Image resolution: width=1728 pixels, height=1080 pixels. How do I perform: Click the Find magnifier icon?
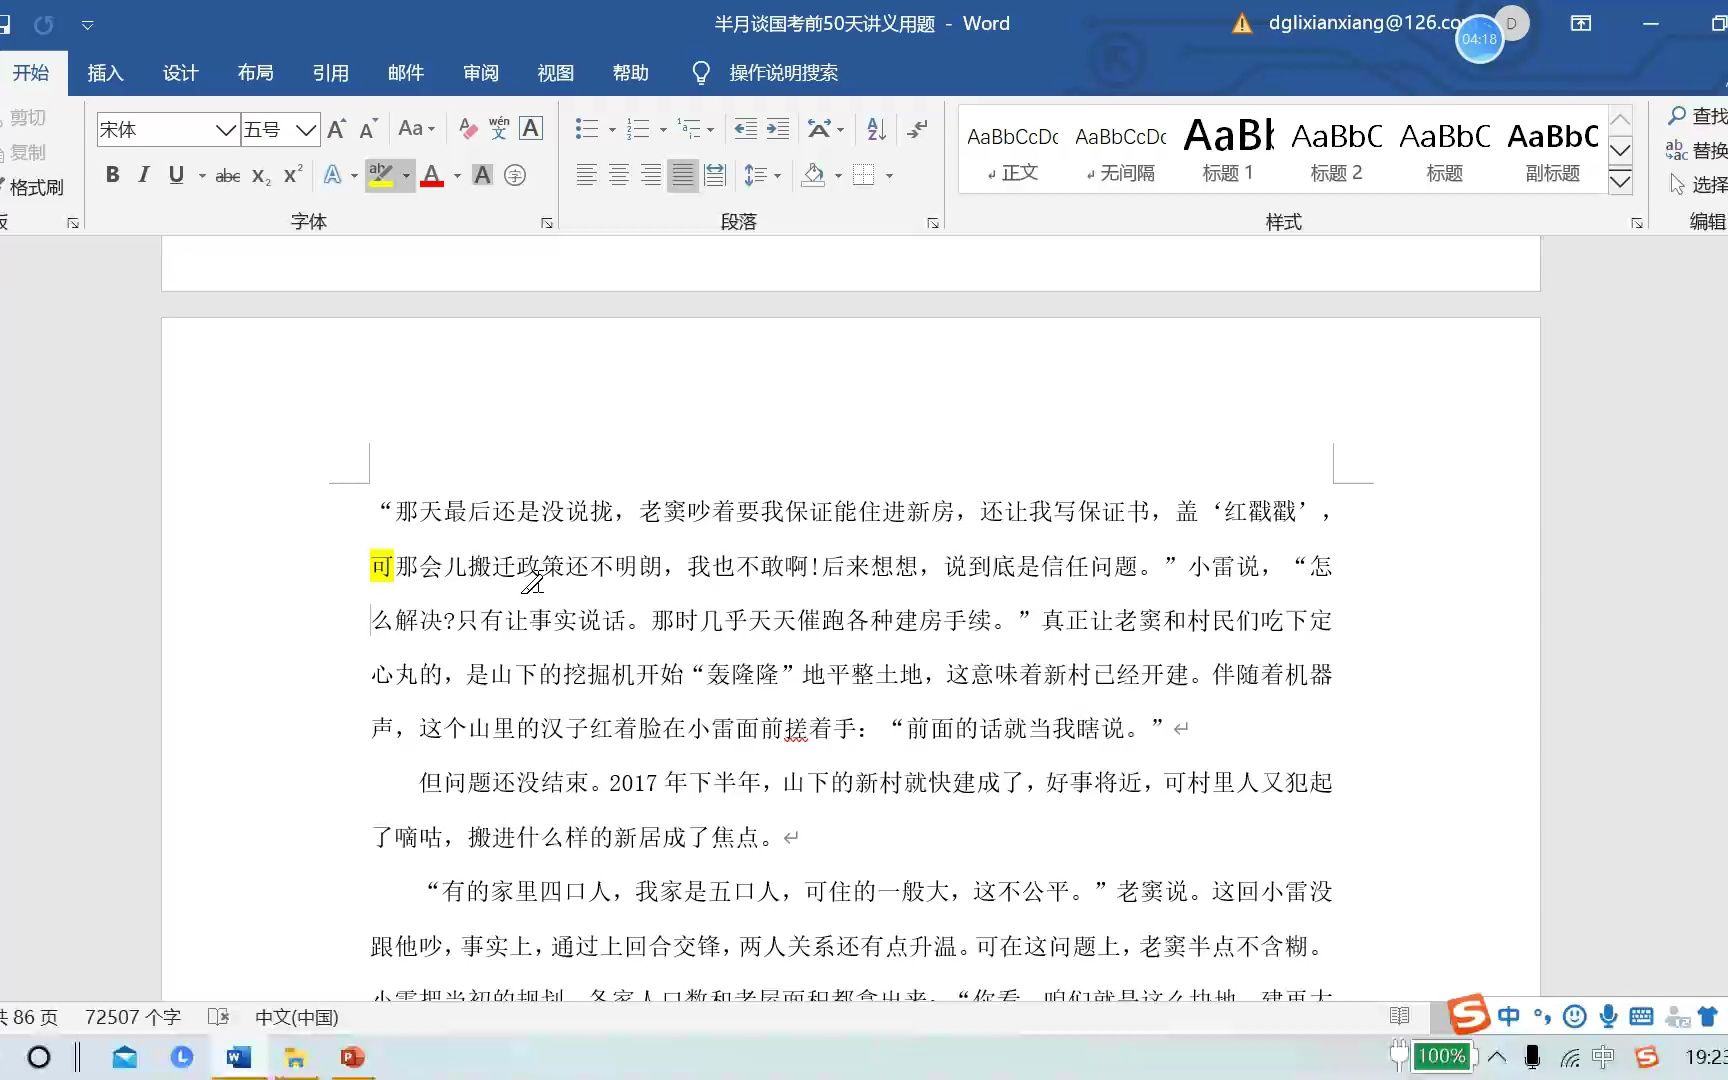click(1677, 116)
